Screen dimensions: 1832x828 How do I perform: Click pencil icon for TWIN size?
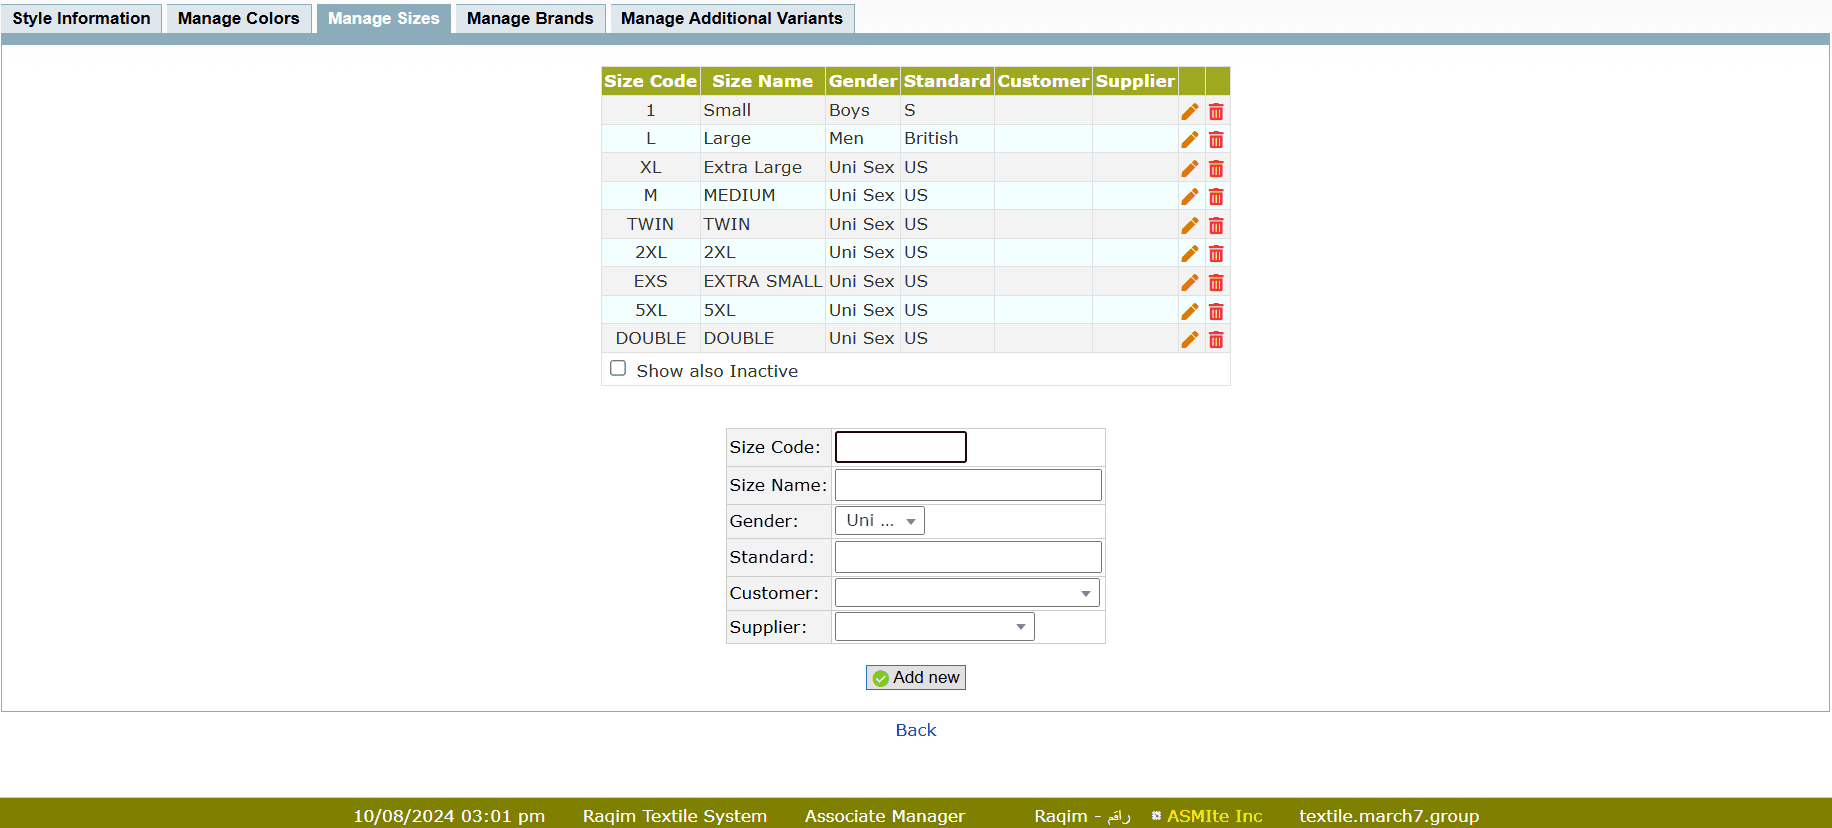pos(1189,225)
